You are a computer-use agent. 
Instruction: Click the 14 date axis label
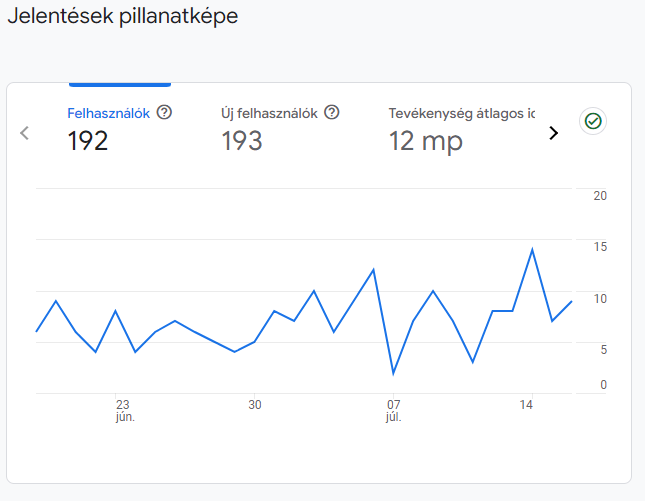pos(526,404)
